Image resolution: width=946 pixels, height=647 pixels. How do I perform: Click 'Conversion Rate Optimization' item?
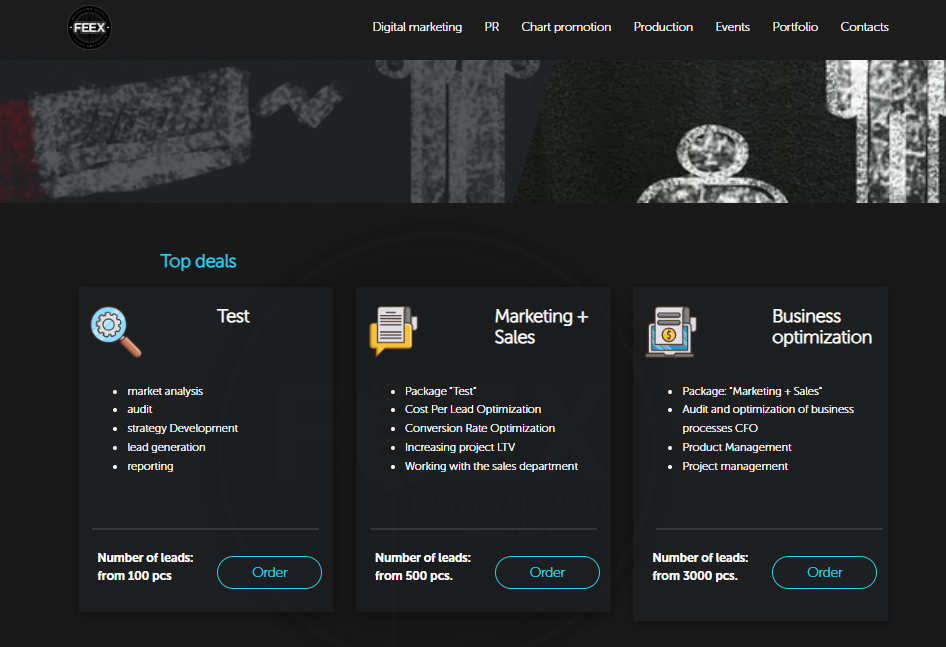[480, 428]
